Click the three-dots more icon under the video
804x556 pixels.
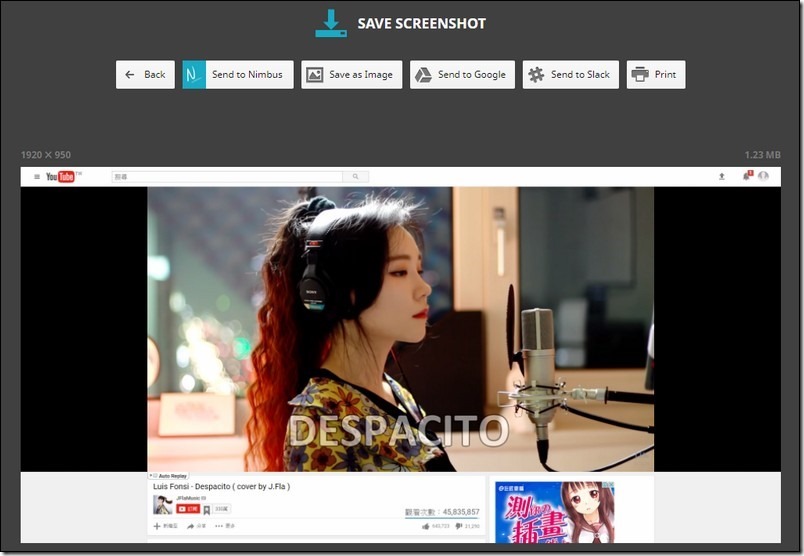219,526
